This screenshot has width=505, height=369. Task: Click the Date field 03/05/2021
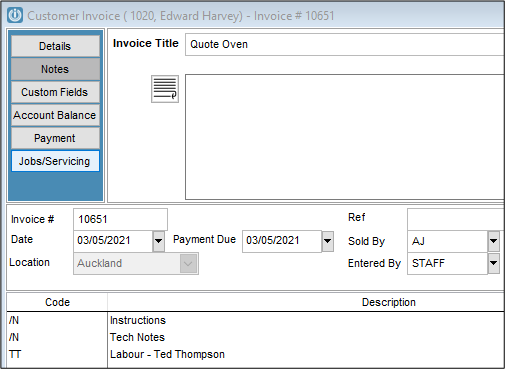[113, 241]
